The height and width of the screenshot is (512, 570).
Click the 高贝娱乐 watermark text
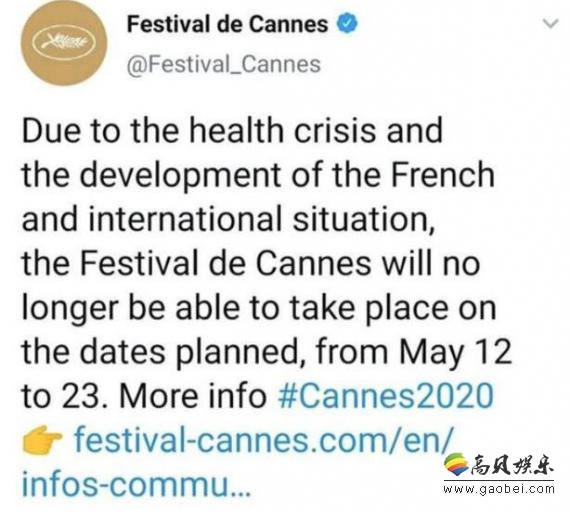(512, 465)
